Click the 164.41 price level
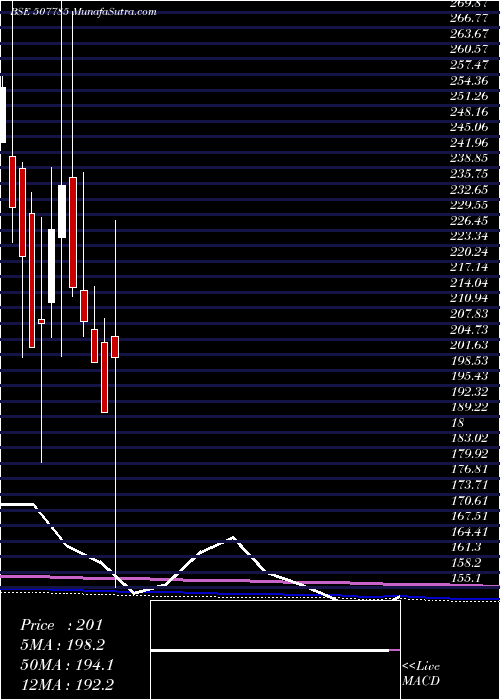 coord(470,532)
